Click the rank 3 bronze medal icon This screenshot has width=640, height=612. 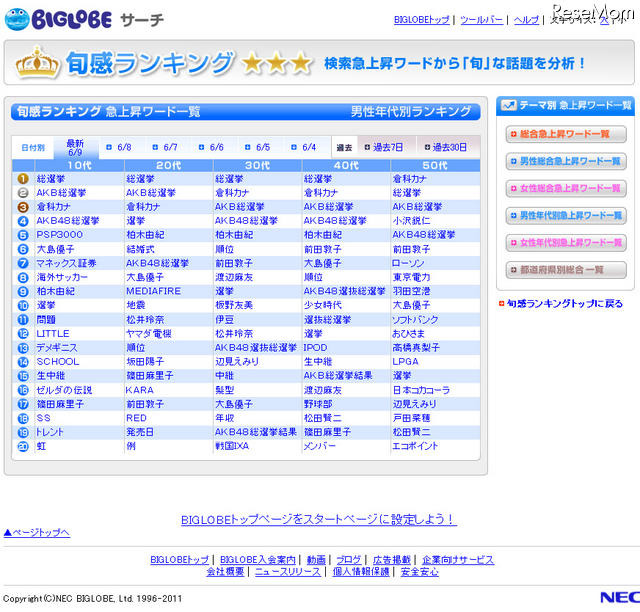point(22,207)
